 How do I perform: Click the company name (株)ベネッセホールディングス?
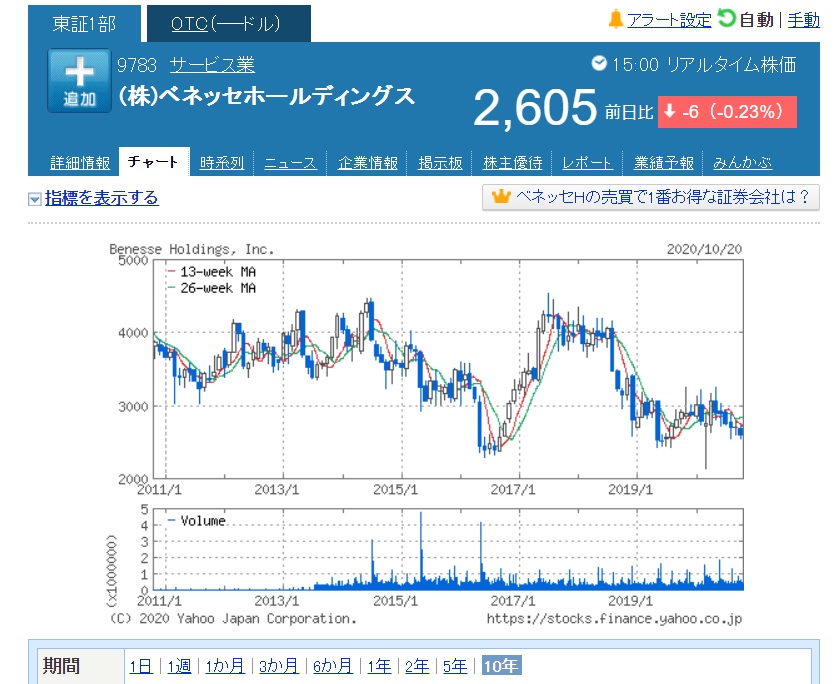pos(266,96)
